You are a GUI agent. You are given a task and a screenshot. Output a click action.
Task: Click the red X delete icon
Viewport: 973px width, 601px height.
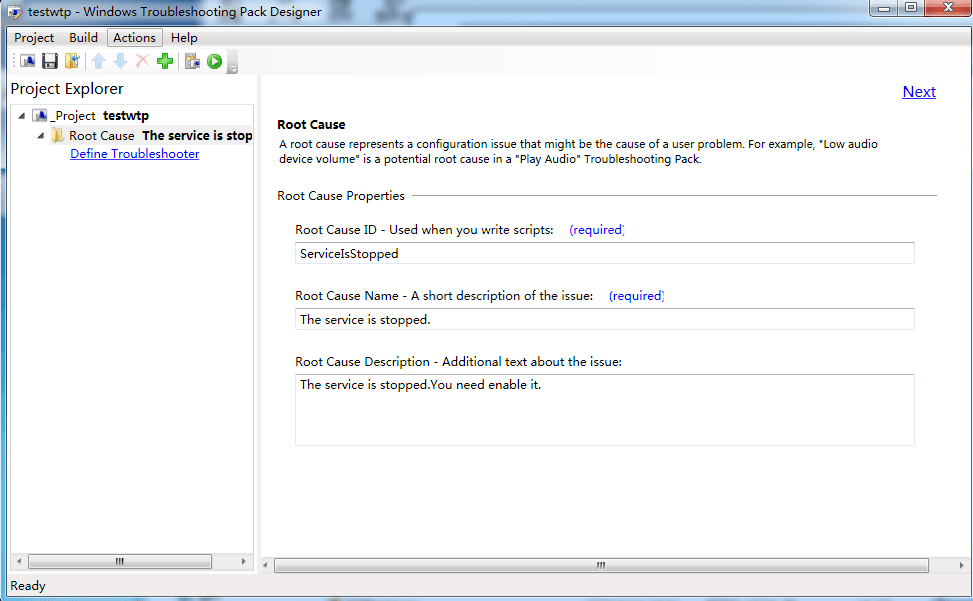[x=143, y=61]
